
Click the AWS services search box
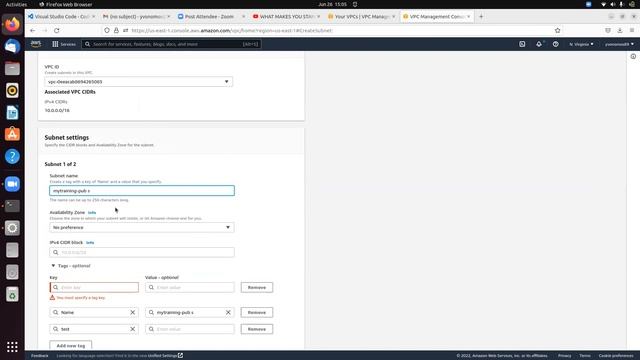(x=171, y=44)
